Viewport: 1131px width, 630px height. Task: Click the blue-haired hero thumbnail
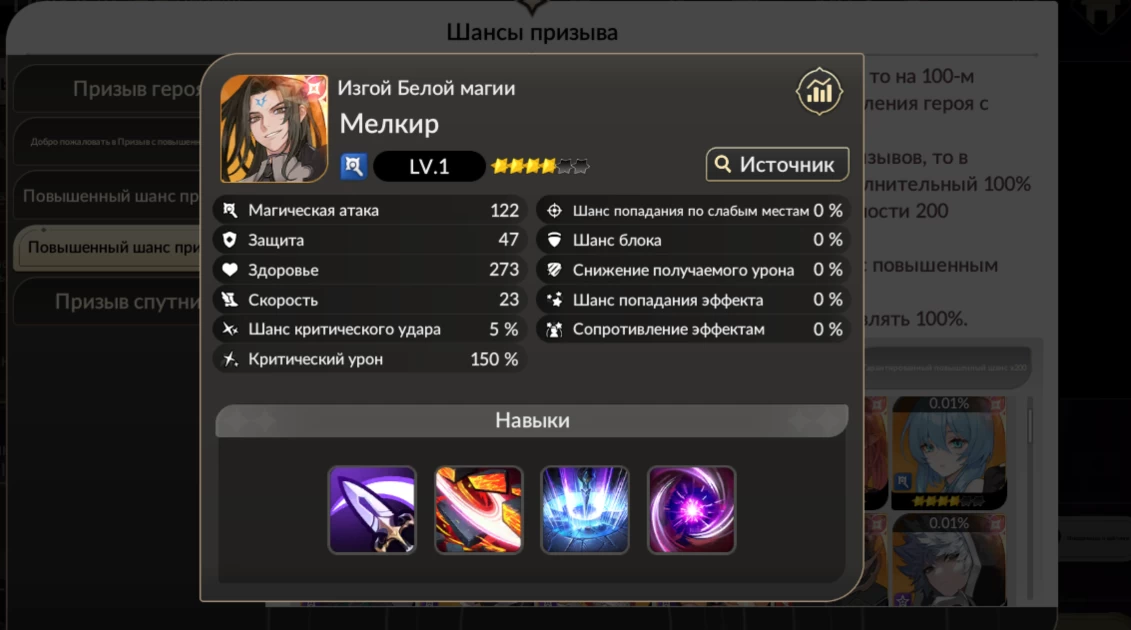click(949, 453)
